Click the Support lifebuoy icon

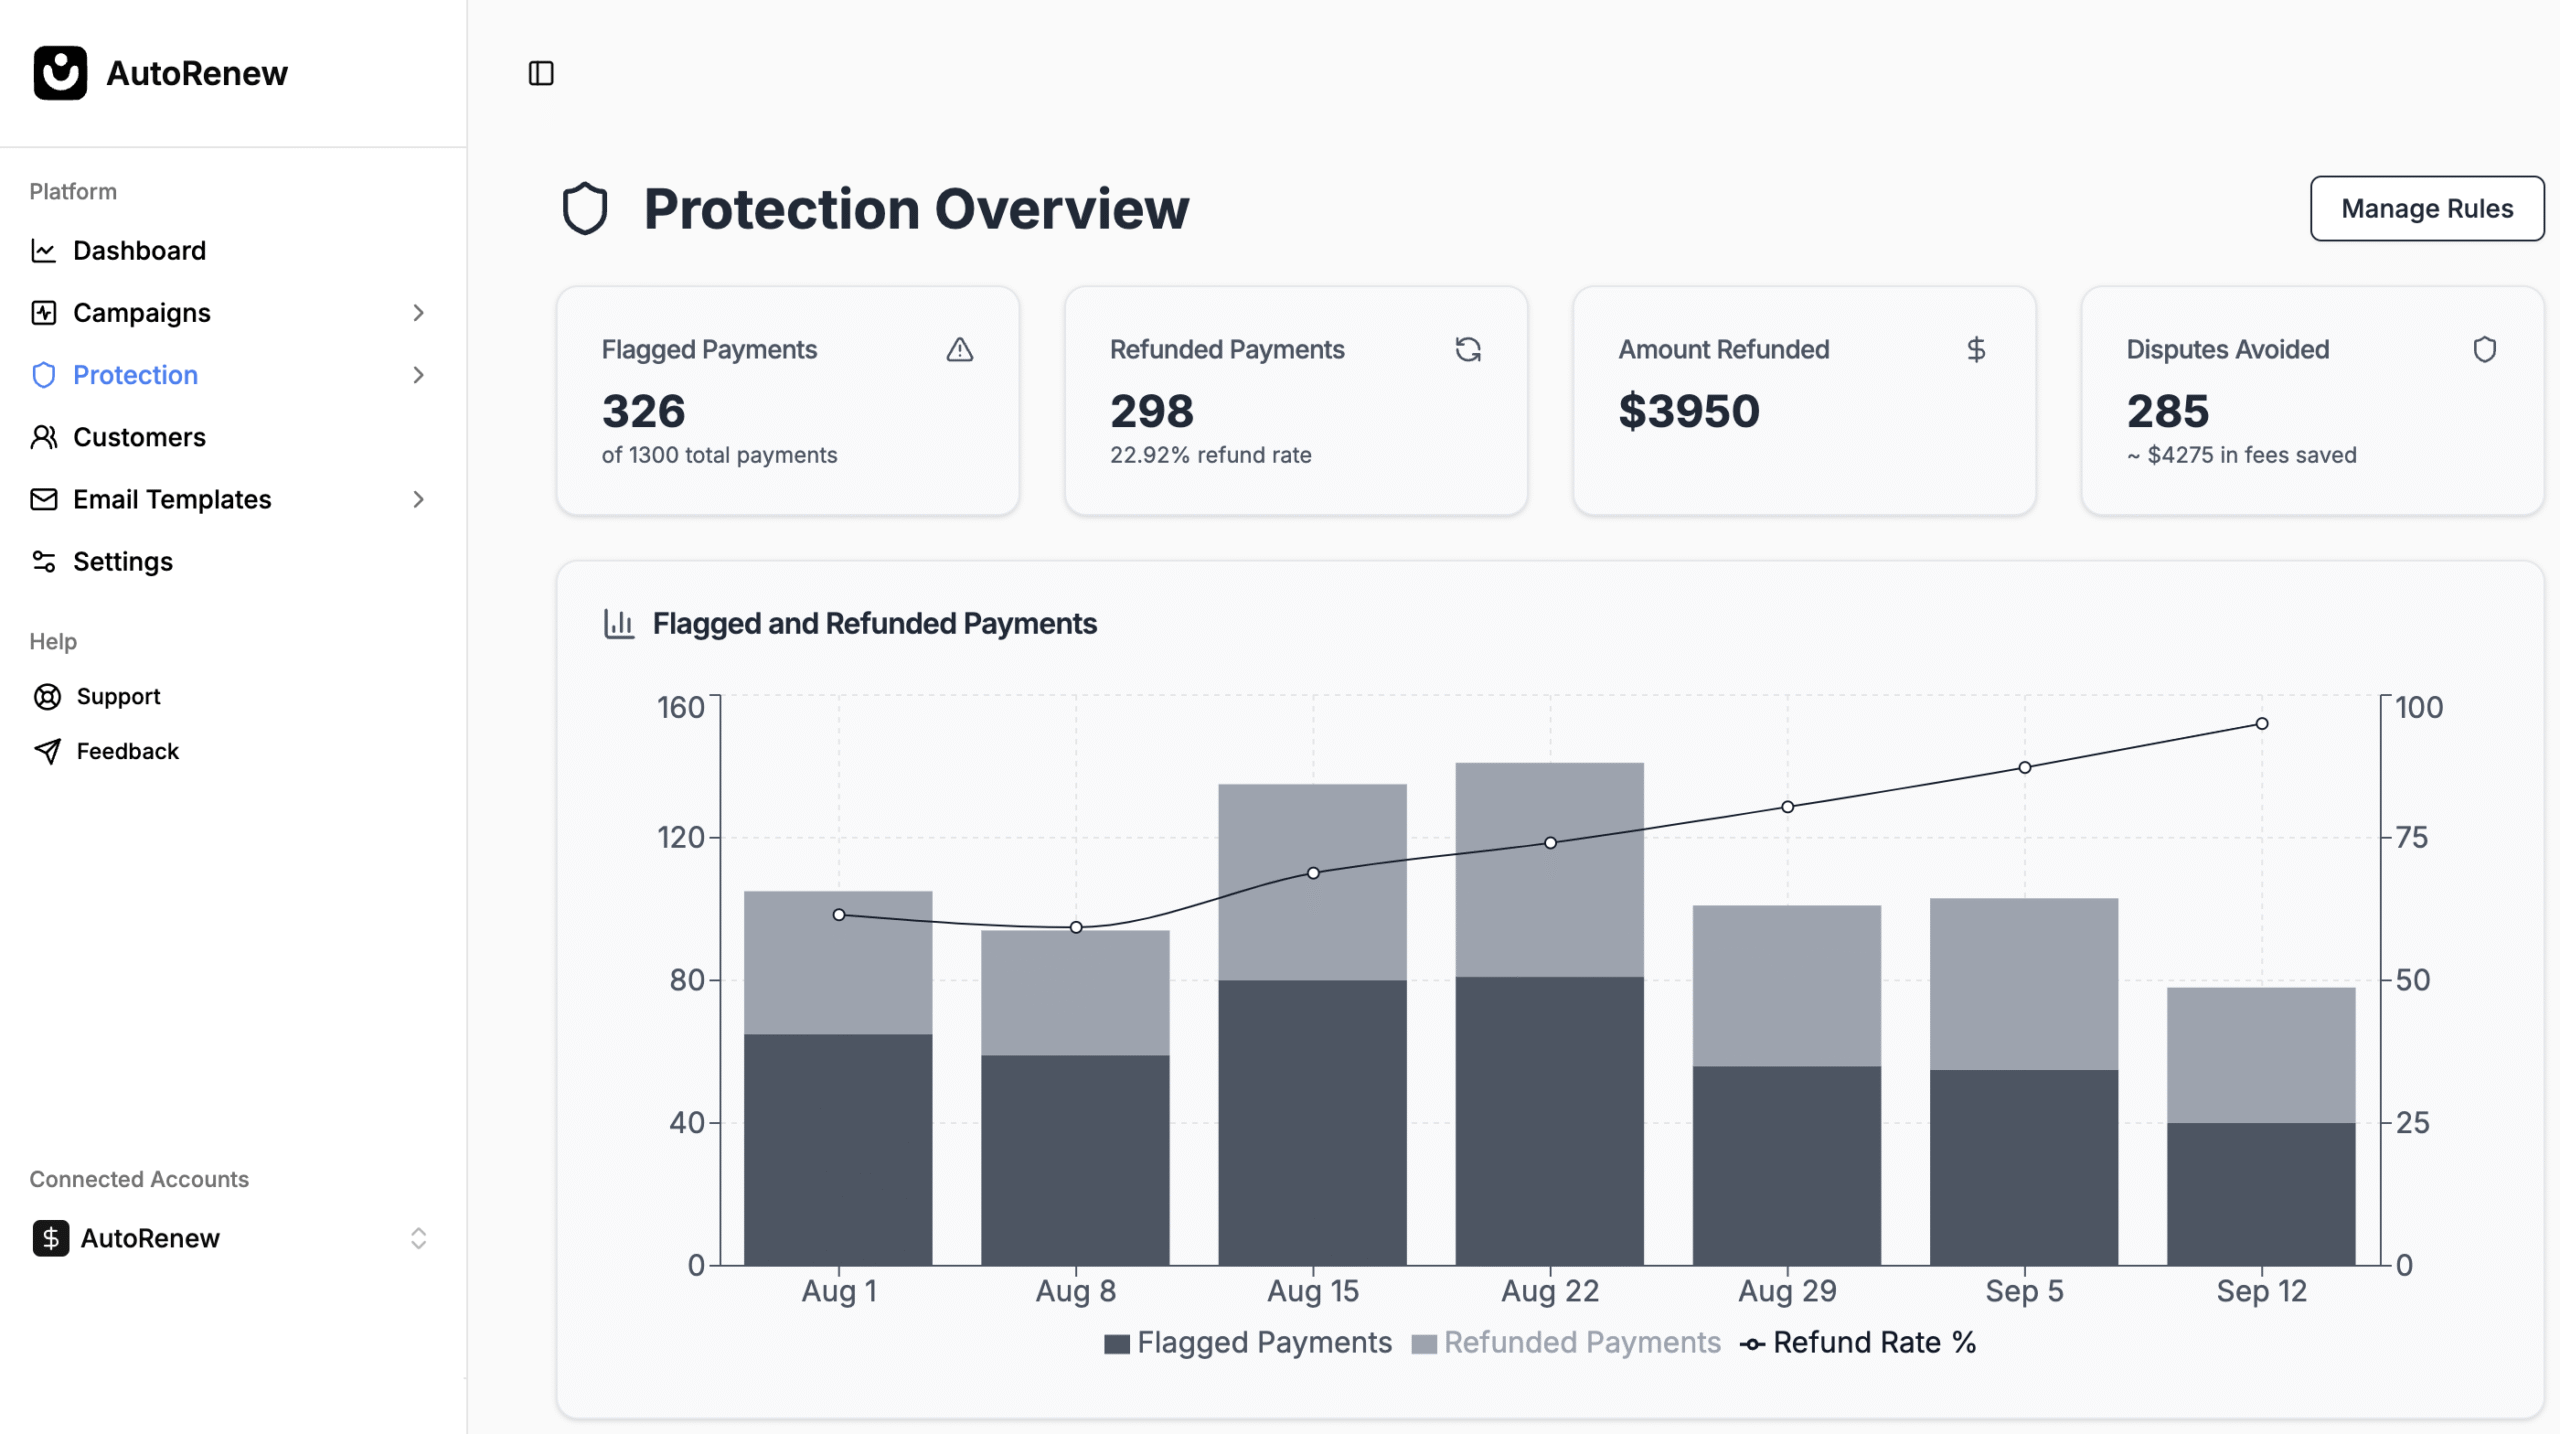[47, 696]
